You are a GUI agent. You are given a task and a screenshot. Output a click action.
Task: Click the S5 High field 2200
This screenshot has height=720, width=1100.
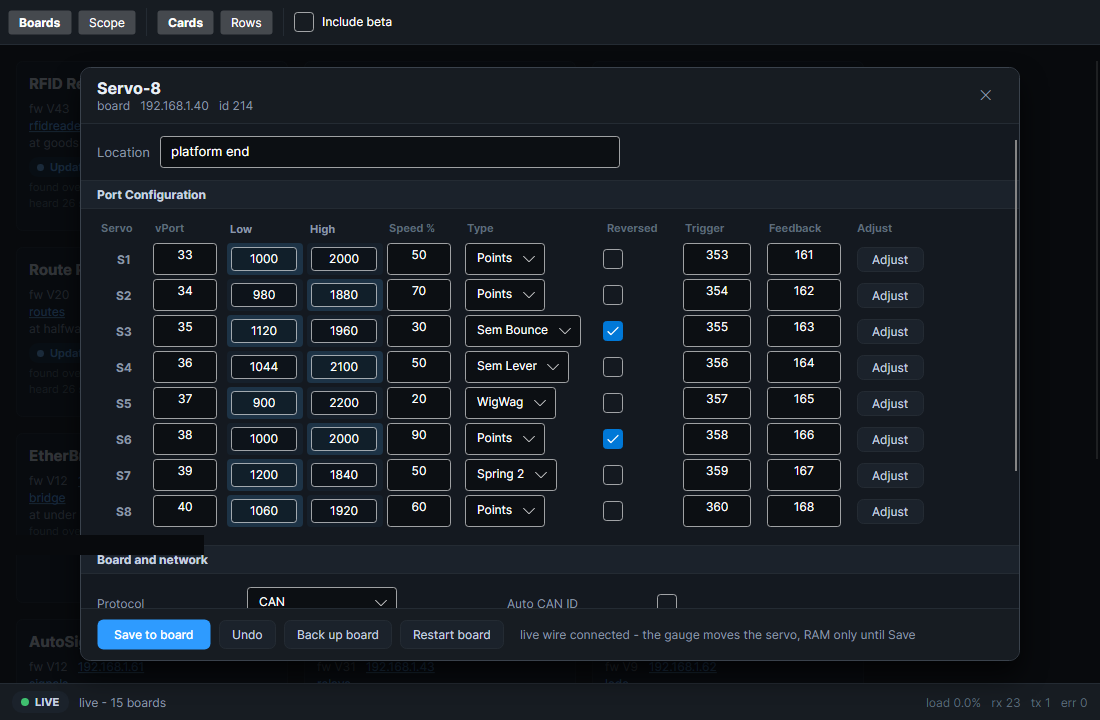(344, 403)
